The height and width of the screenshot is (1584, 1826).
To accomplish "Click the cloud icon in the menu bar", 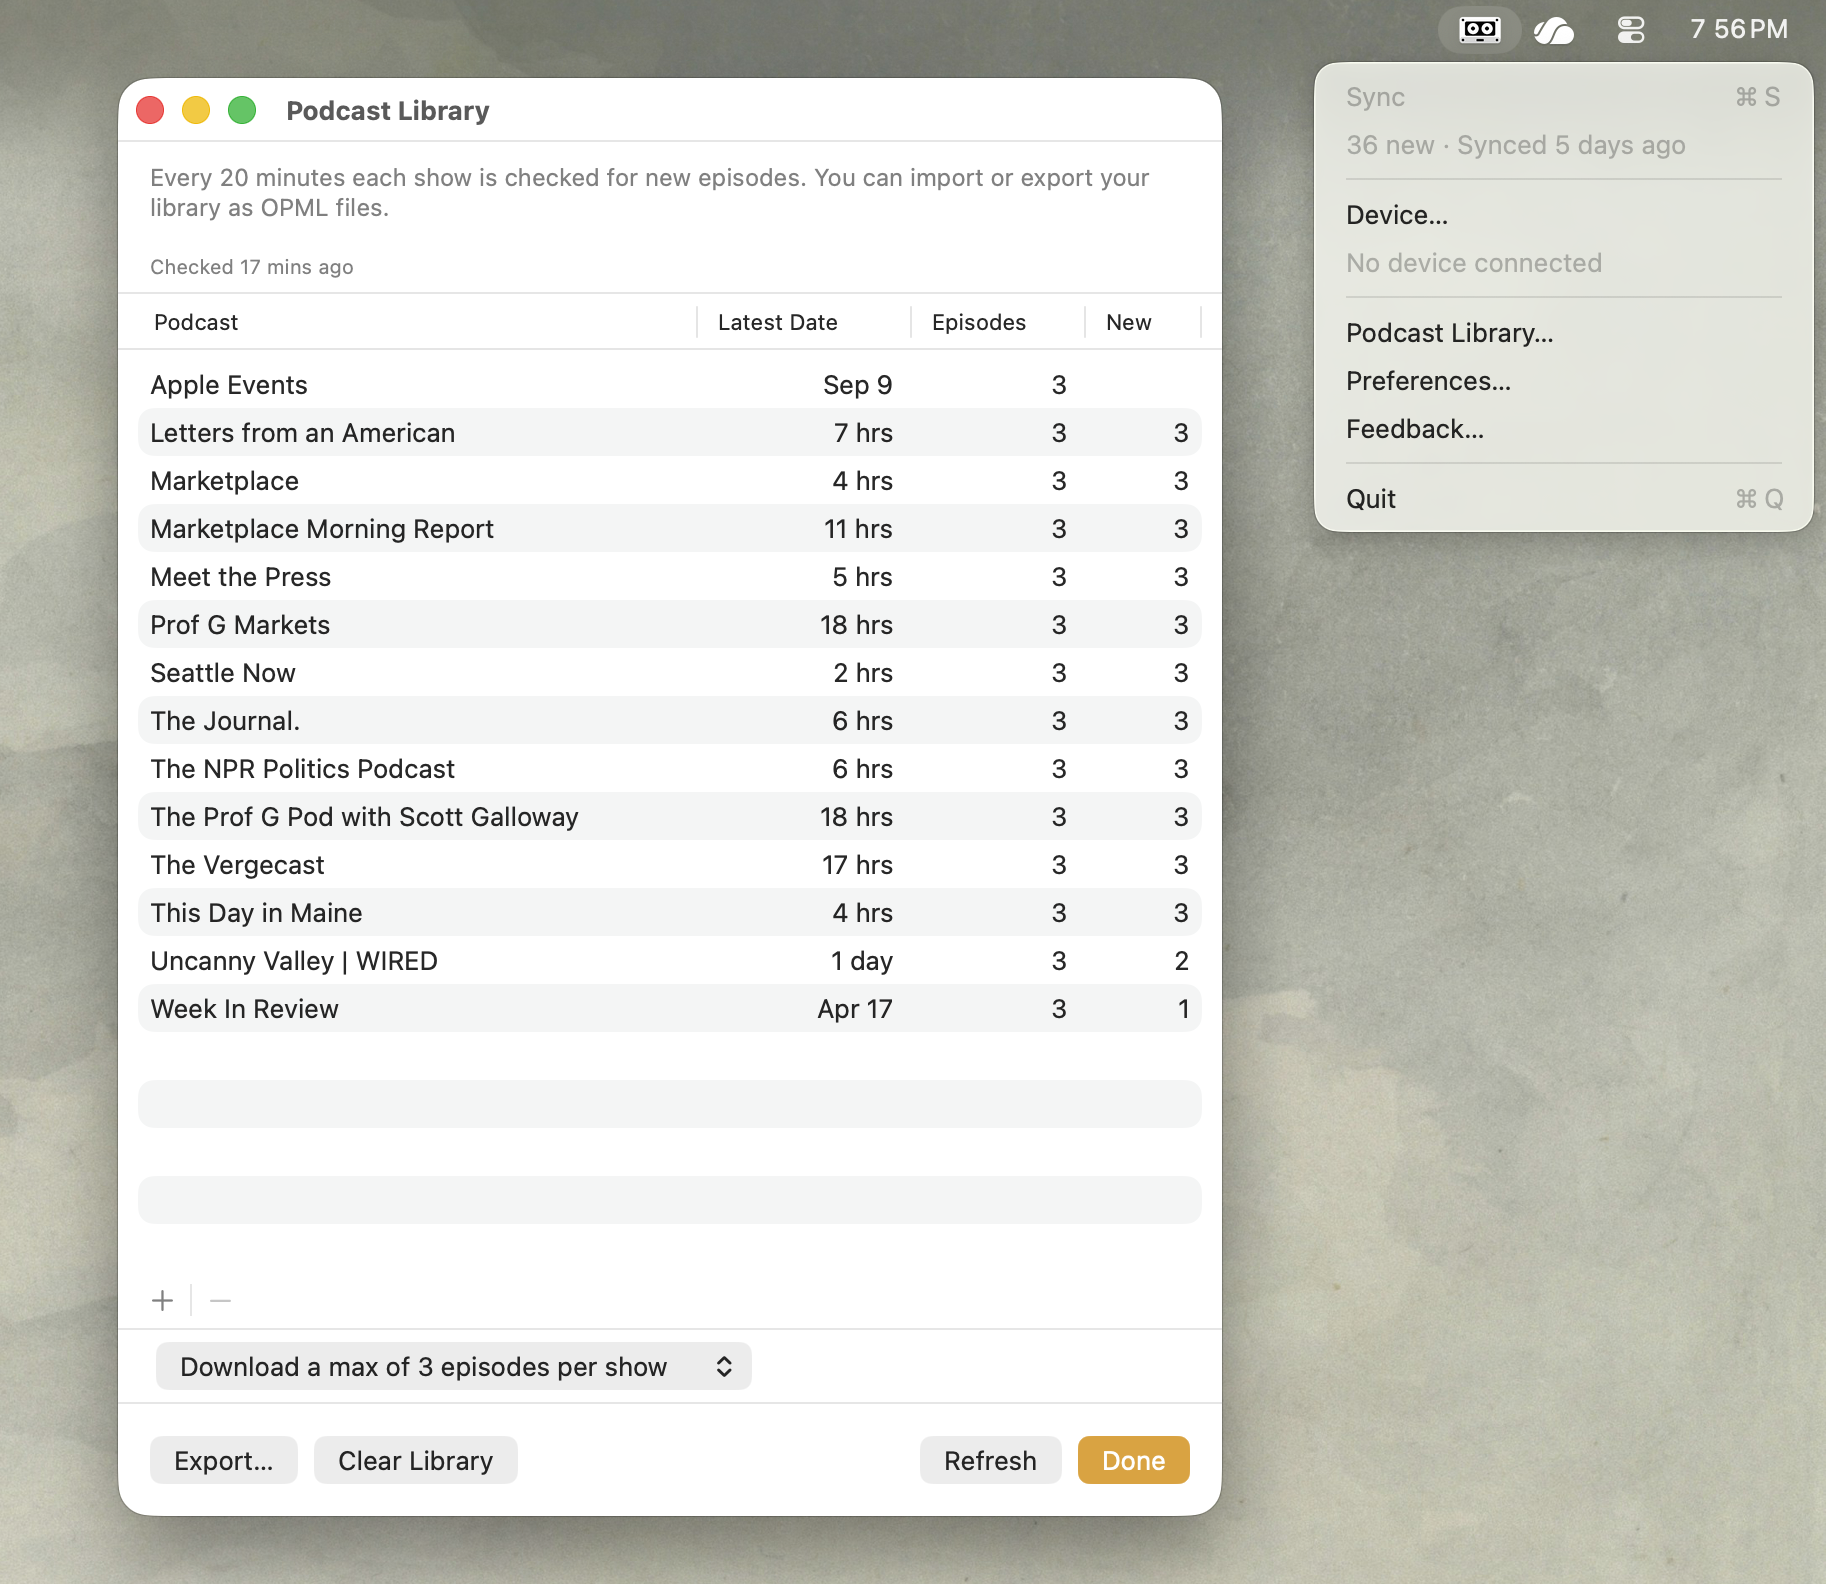I will 1553,29.
